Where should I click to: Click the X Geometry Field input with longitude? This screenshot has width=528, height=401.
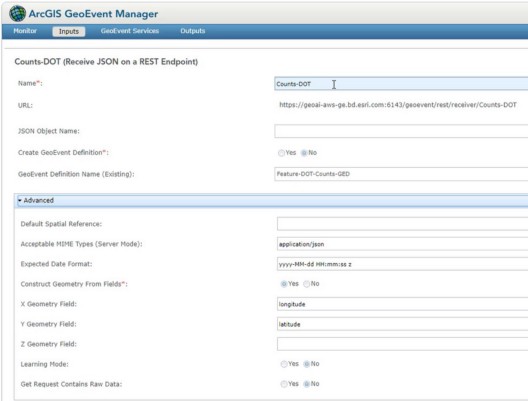402,304
